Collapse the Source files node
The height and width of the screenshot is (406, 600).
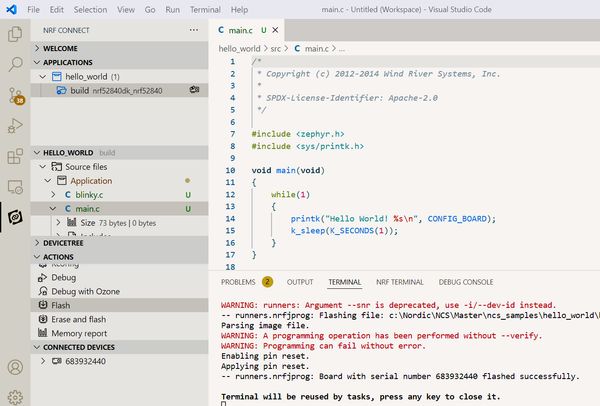click(x=42, y=166)
